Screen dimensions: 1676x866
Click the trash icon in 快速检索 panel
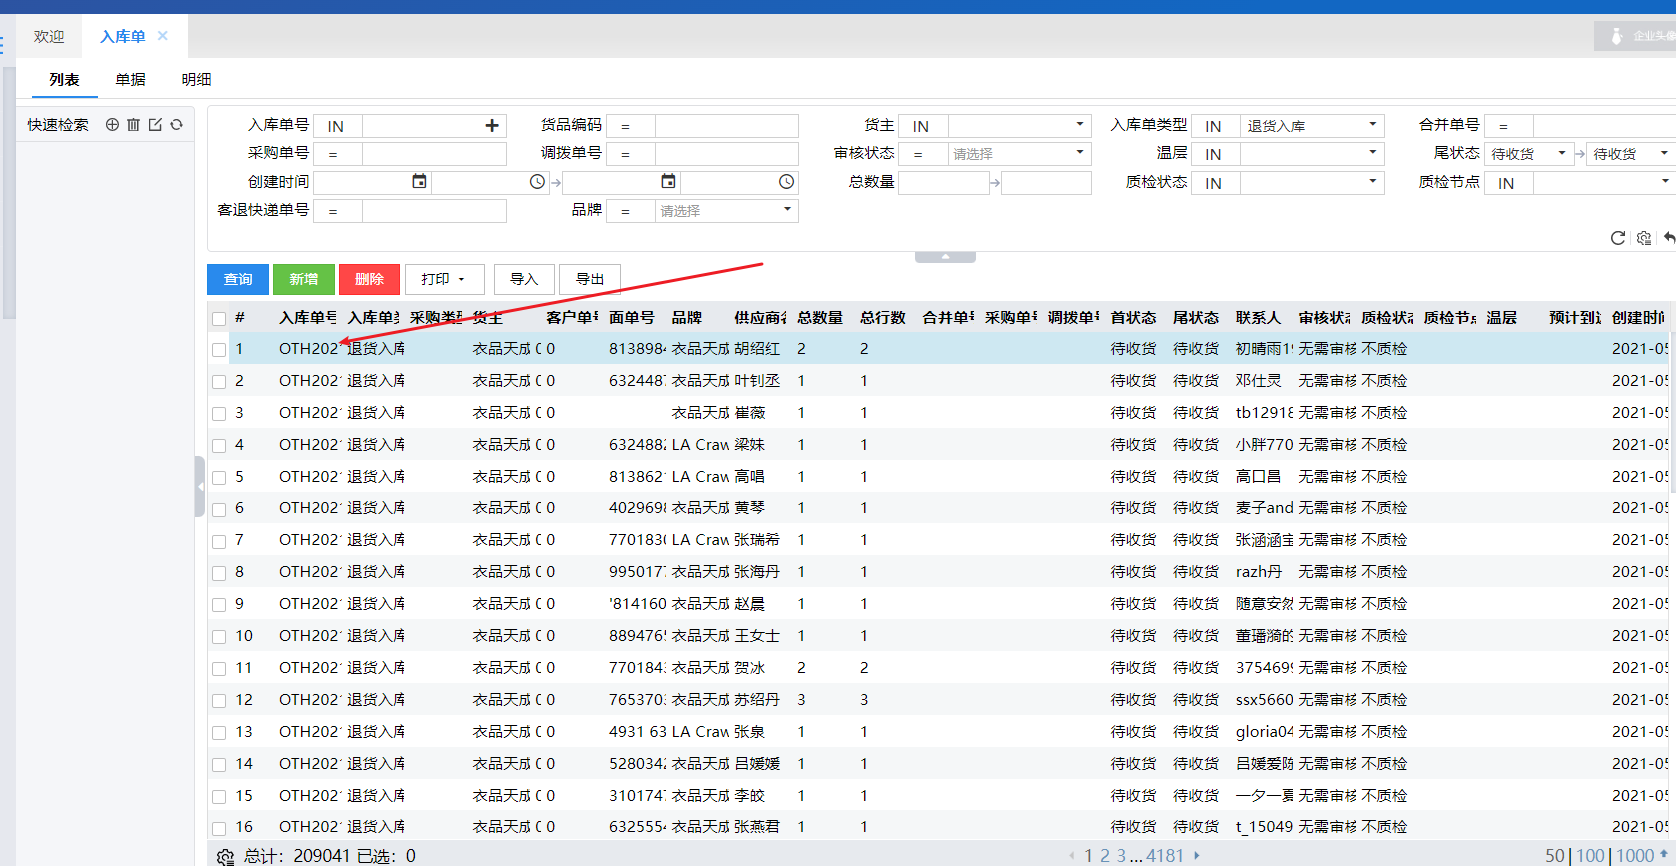point(133,125)
